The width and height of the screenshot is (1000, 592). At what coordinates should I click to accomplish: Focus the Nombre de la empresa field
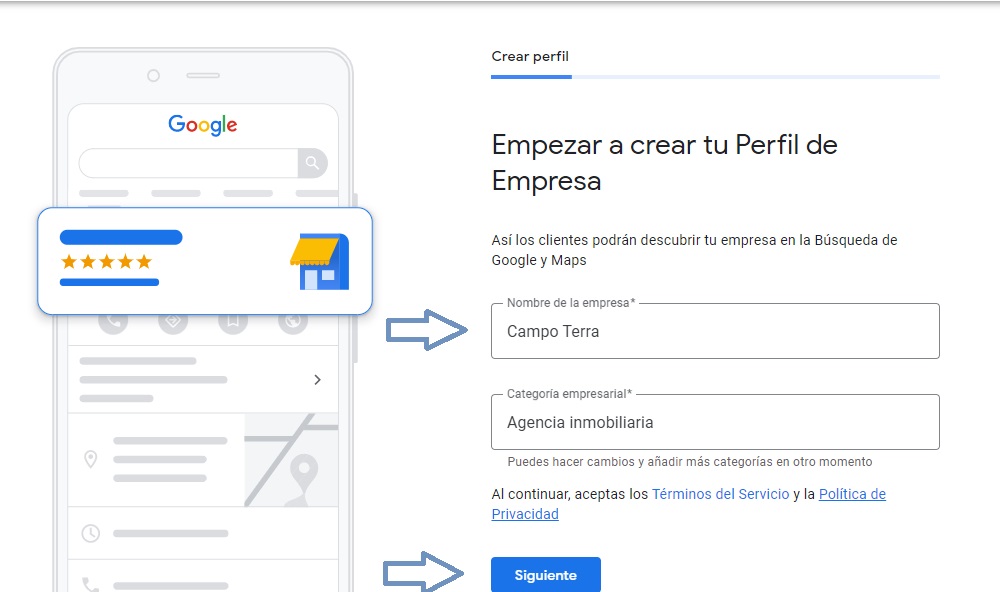pos(715,331)
